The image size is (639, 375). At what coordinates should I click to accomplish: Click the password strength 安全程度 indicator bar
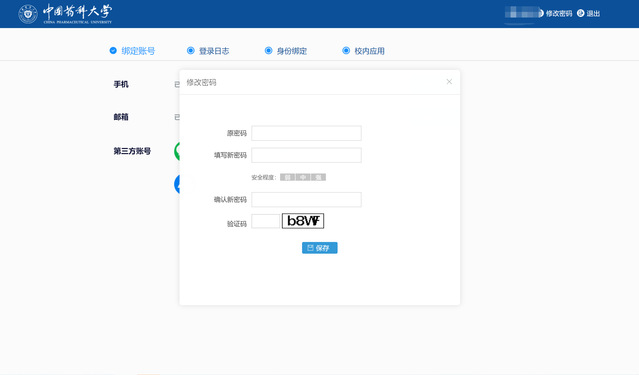303,177
